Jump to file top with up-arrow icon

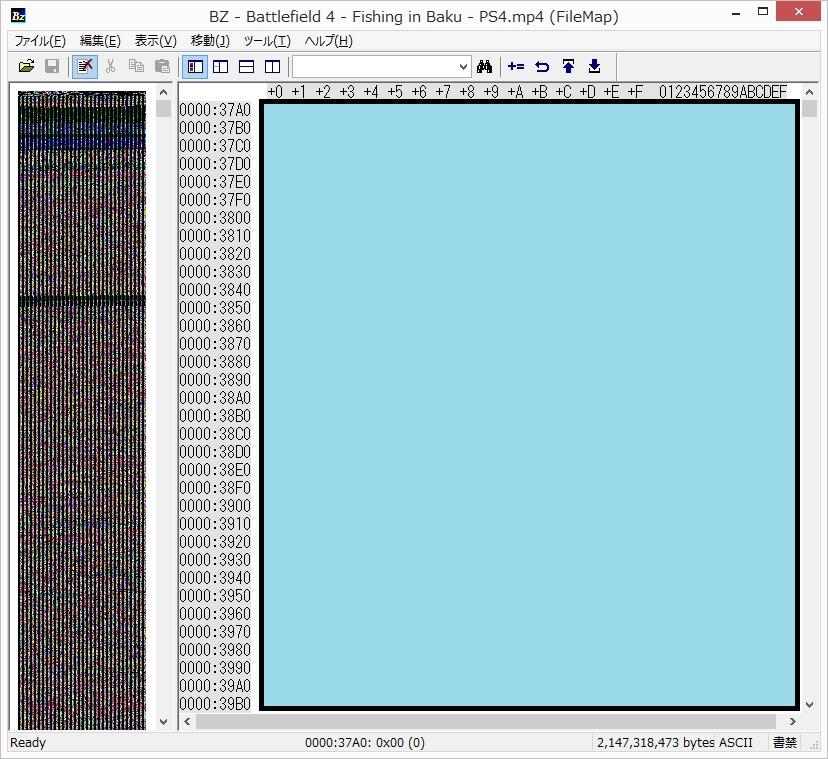tap(568, 67)
